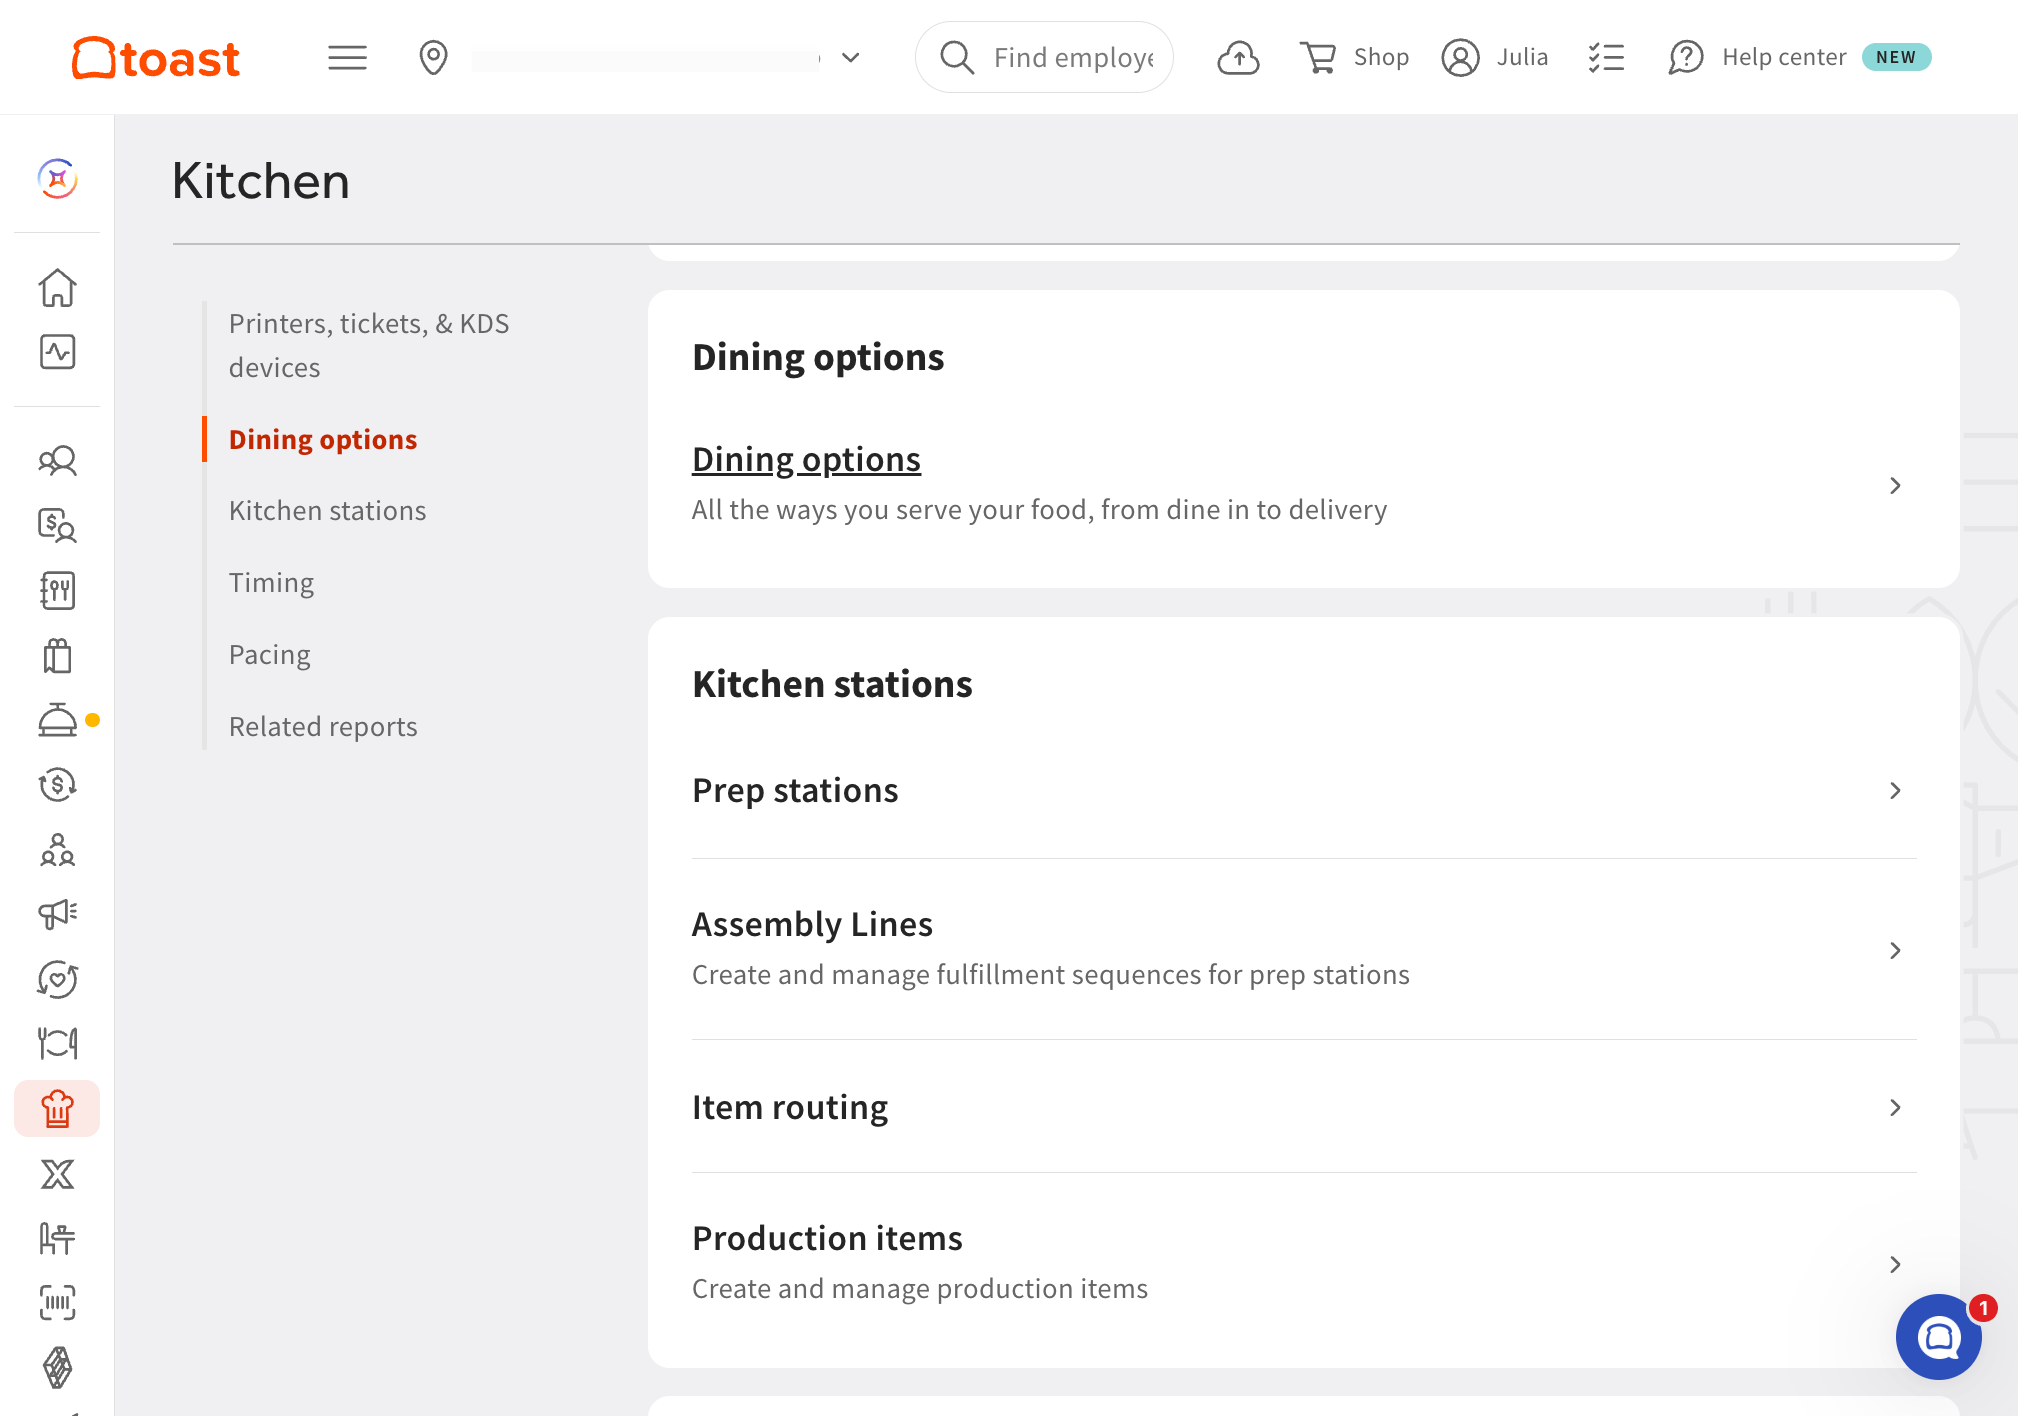
Task: Jump to the Timing section
Action: coord(271,582)
